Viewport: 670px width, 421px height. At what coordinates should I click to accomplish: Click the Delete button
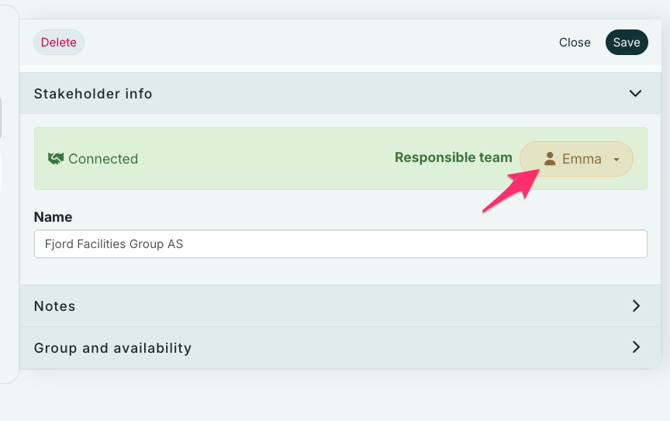point(58,42)
